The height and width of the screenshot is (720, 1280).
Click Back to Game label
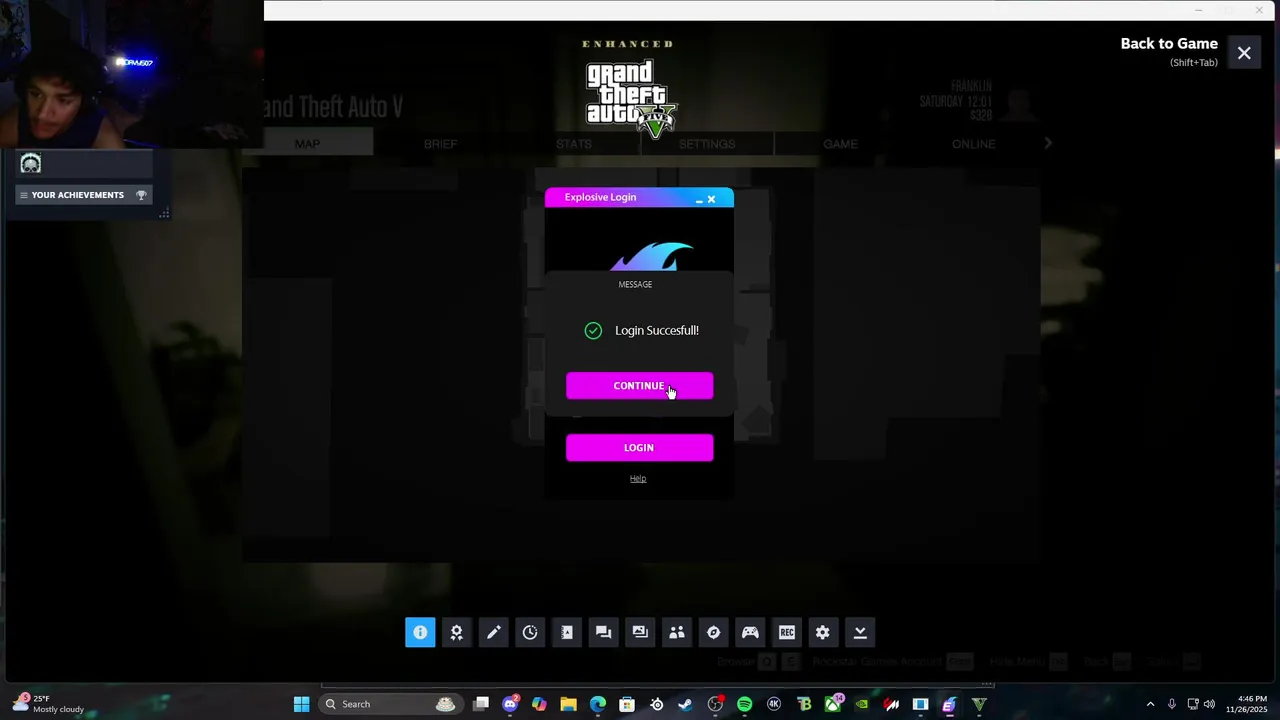1169,44
